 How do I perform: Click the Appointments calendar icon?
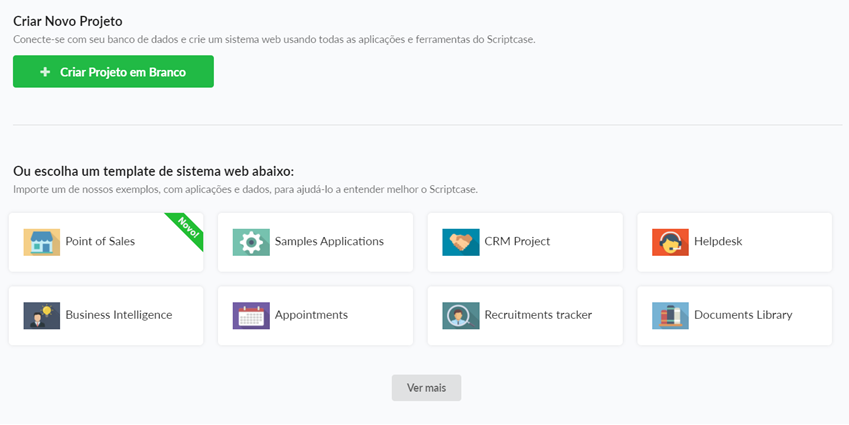coord(251,316)
